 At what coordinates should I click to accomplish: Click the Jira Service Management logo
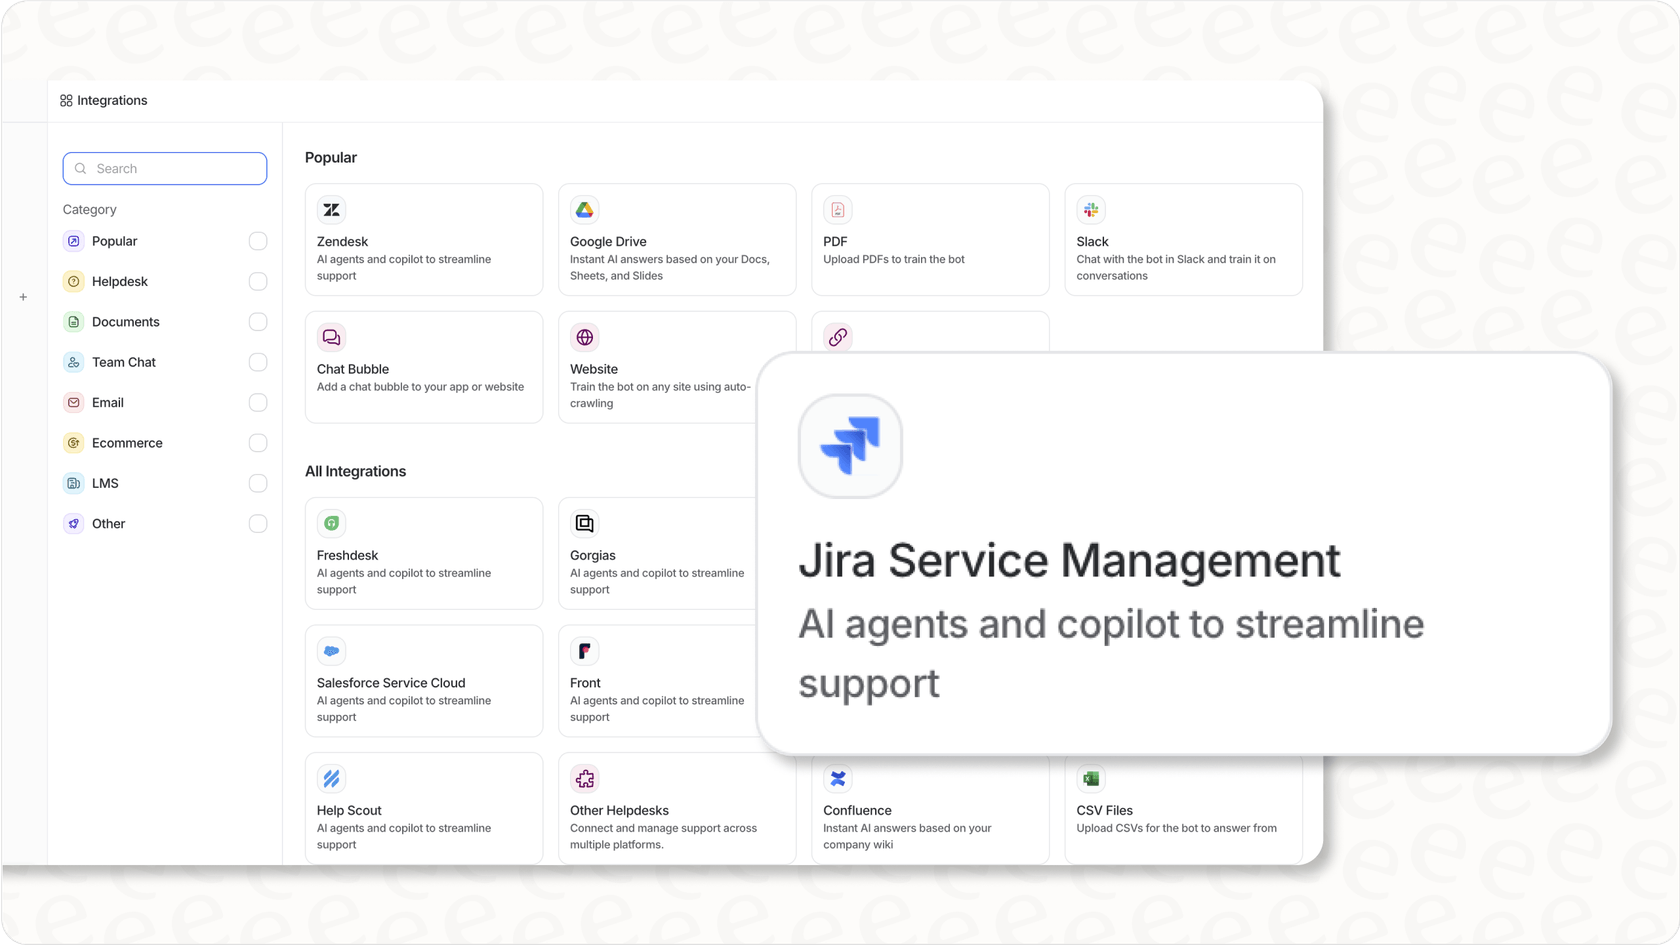pos(850,446)
